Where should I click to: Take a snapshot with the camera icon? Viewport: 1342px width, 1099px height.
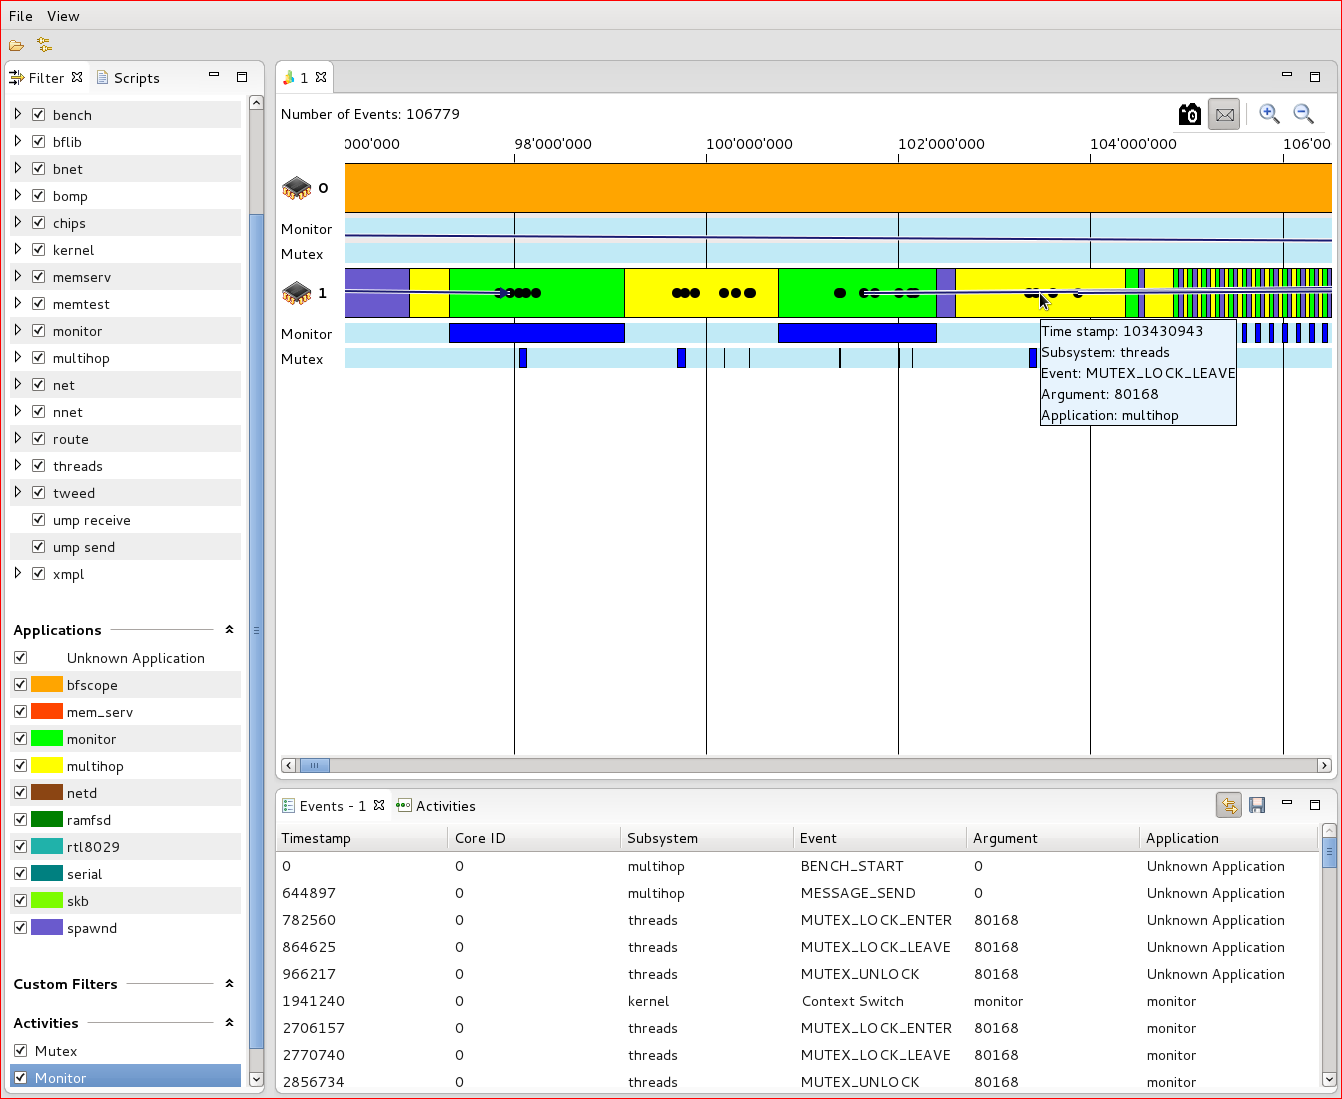(1190, 115)
